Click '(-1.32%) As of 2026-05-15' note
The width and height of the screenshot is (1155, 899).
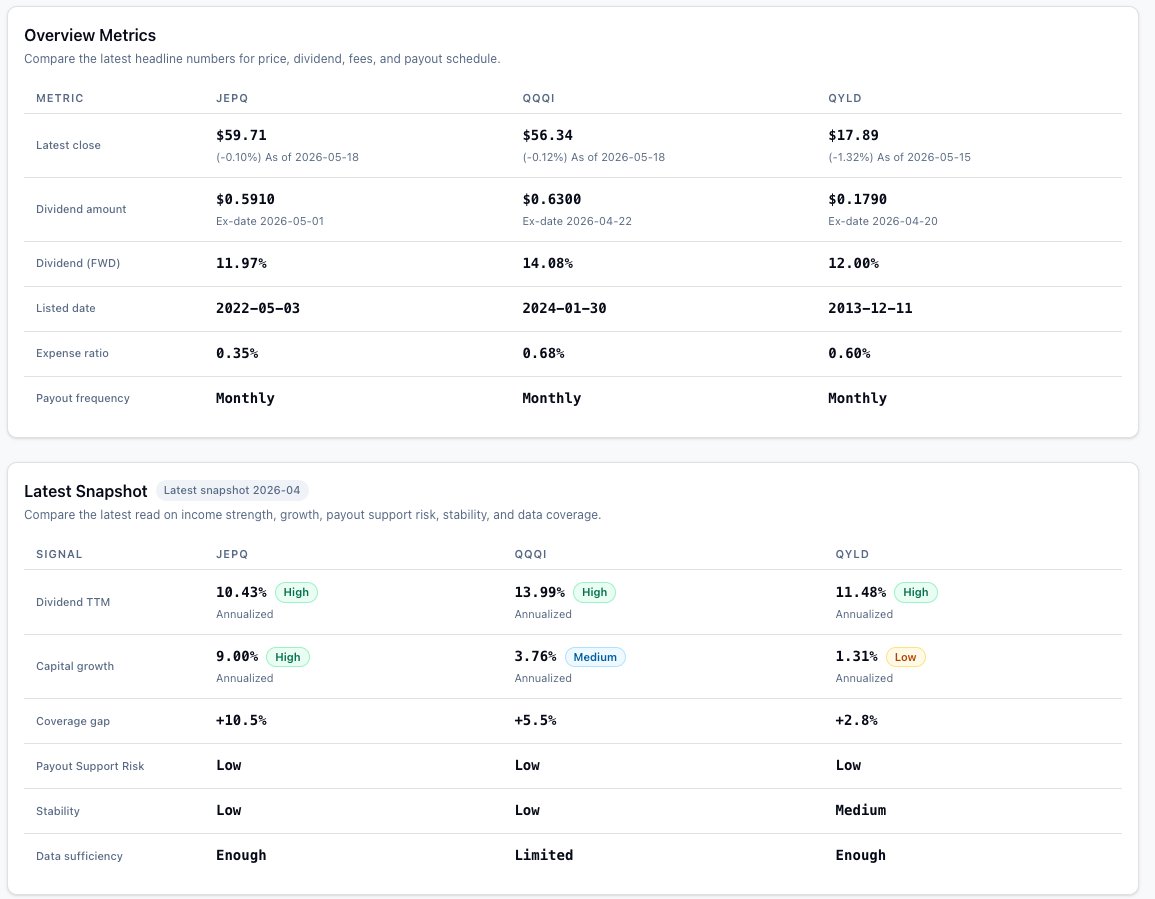899,157
